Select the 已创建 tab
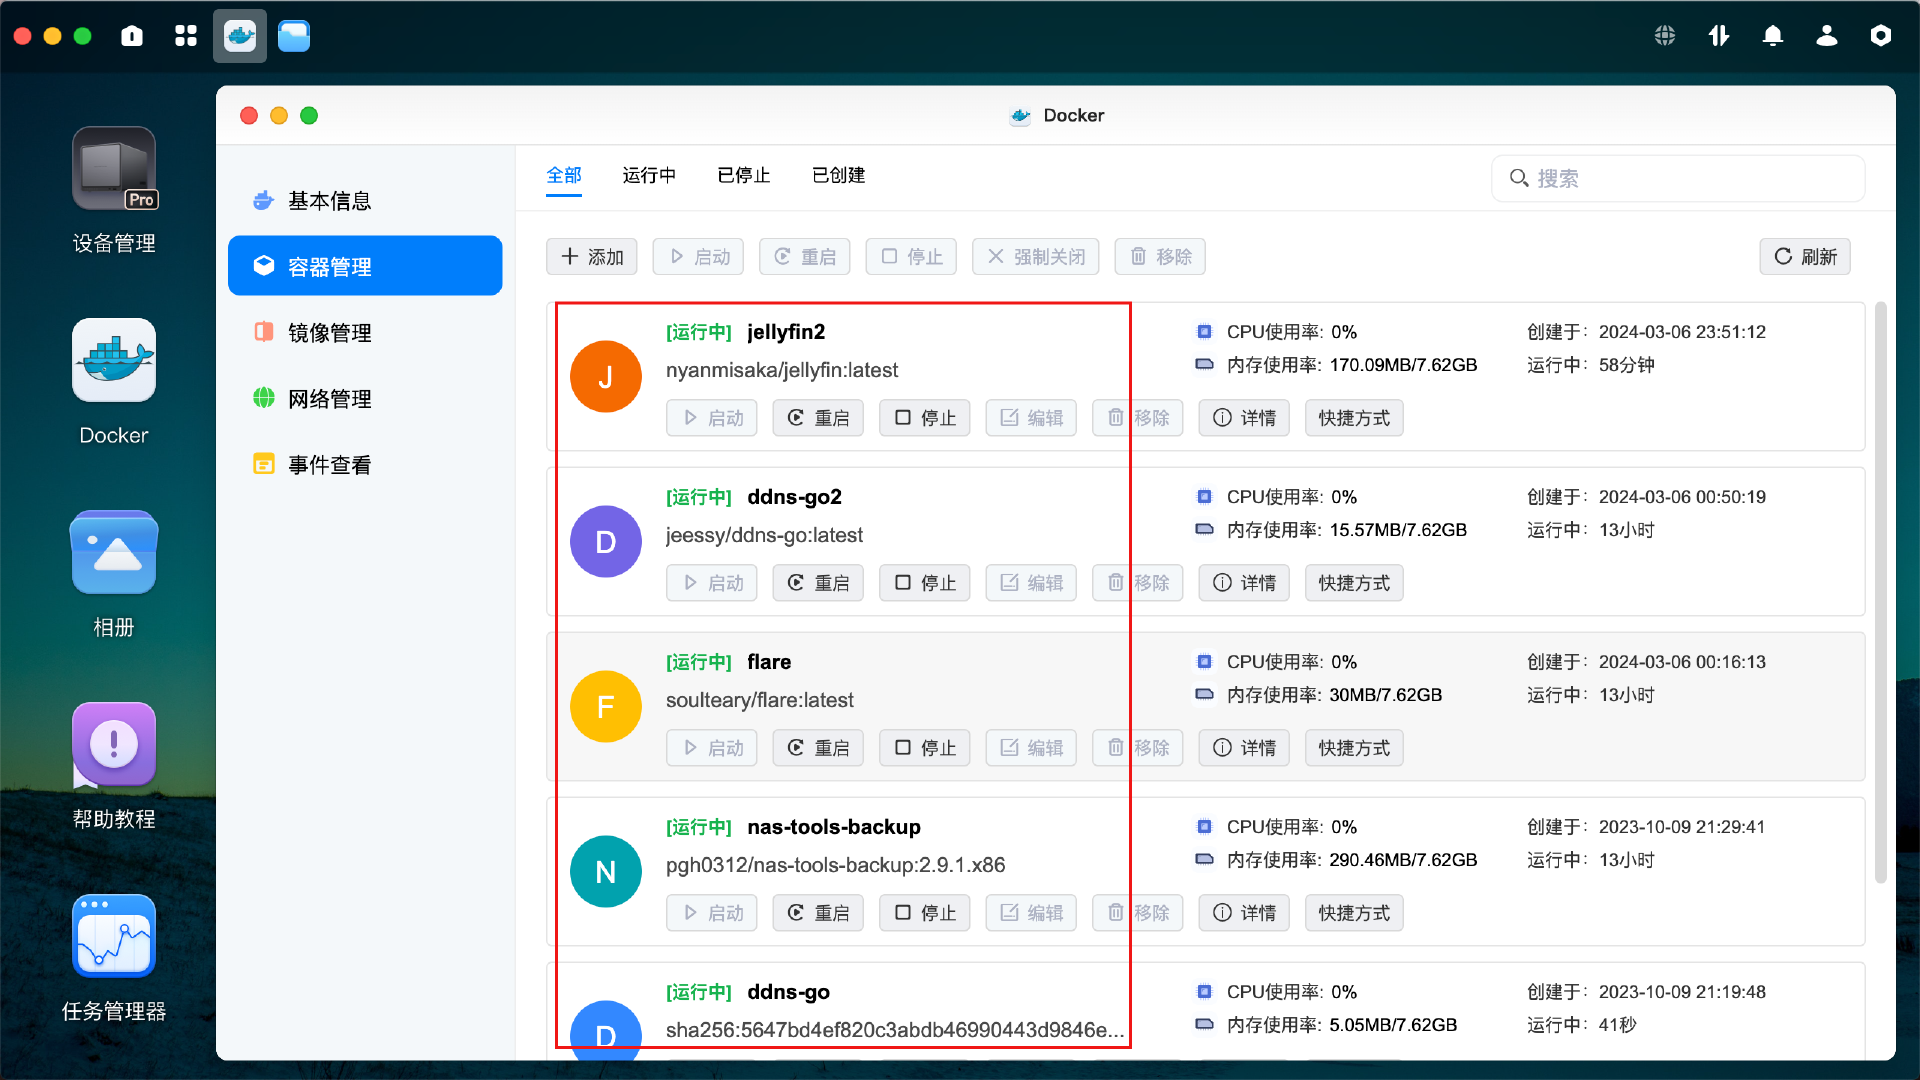This screenshot has width=1920, height=1080. coord(838,175)
